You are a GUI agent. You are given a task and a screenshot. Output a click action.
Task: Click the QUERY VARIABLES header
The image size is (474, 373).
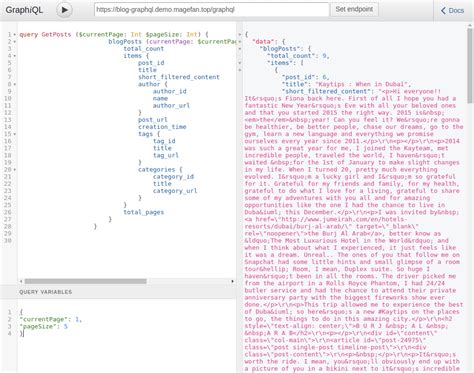pyautogui.click(x=45, y=292)
